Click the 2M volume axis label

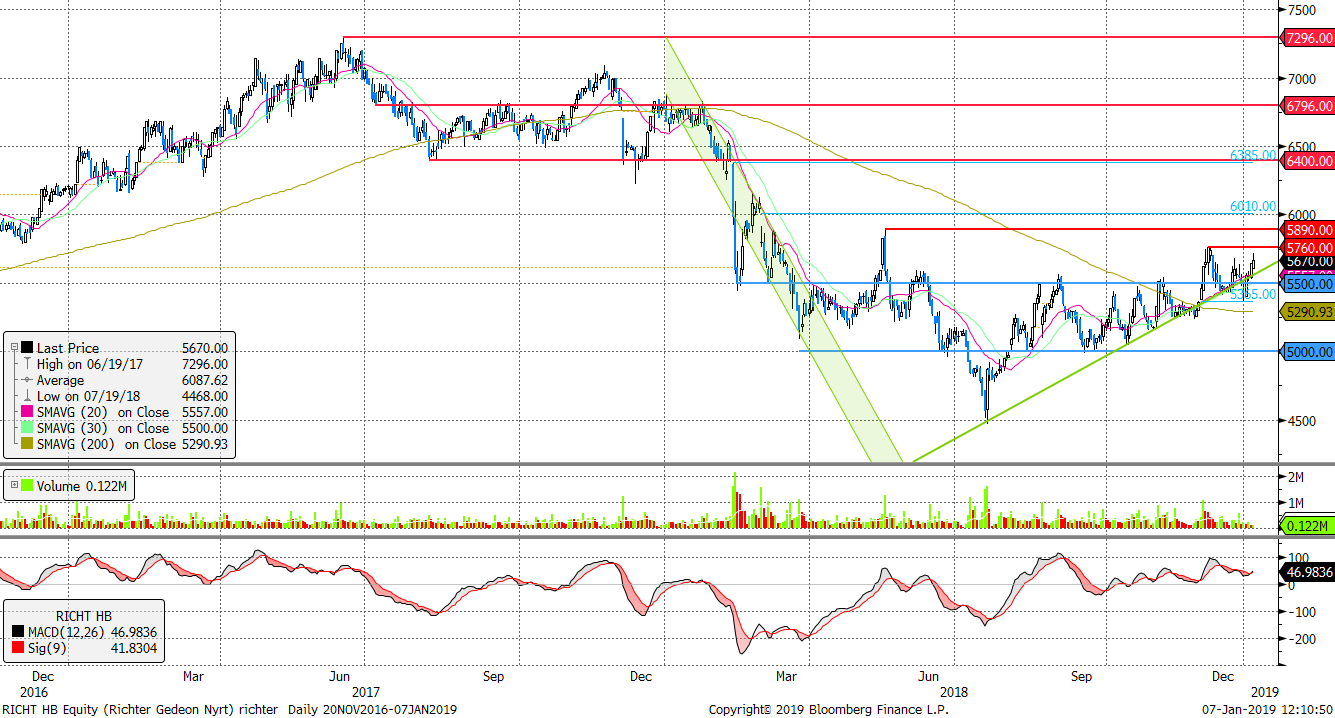[x=1296, y=476]
